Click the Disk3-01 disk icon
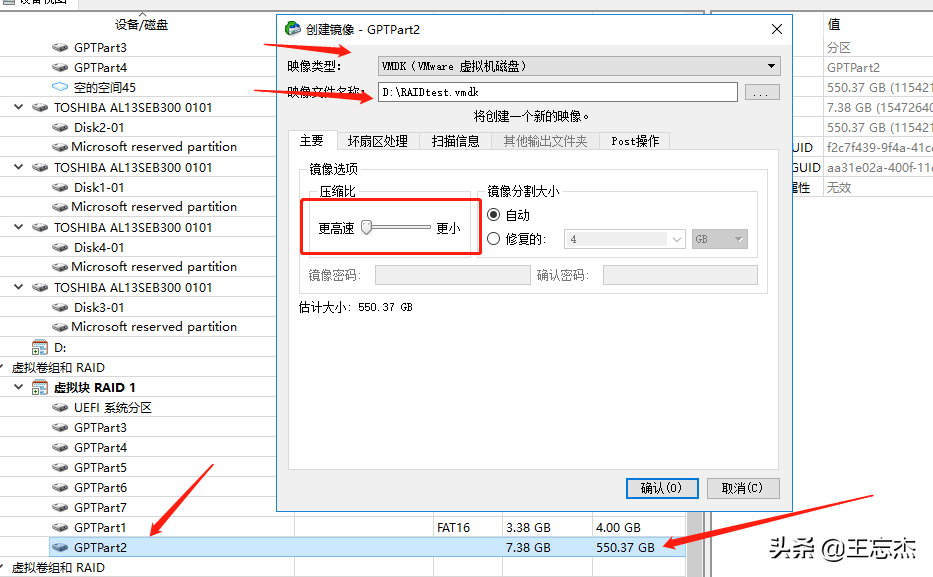The width and height of the screenshot is (933, 577). click(x=60, y=307)
